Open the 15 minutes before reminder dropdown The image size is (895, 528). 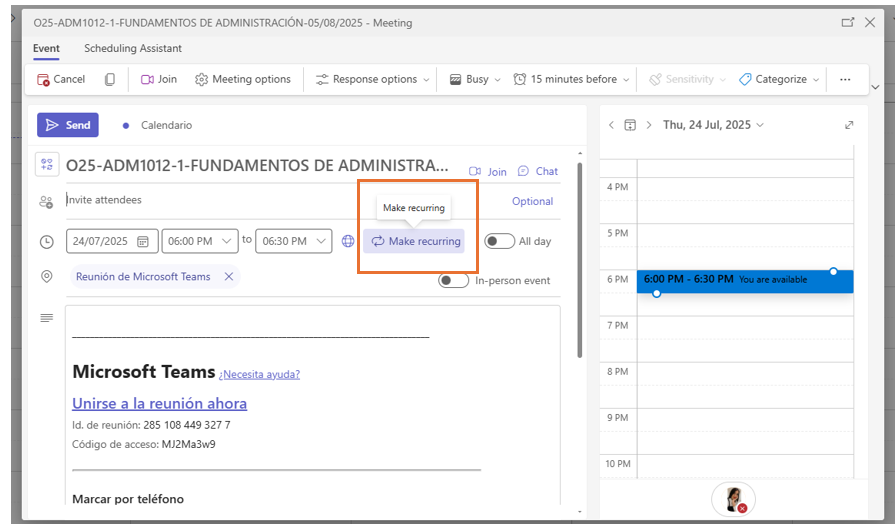coord(571,79)
